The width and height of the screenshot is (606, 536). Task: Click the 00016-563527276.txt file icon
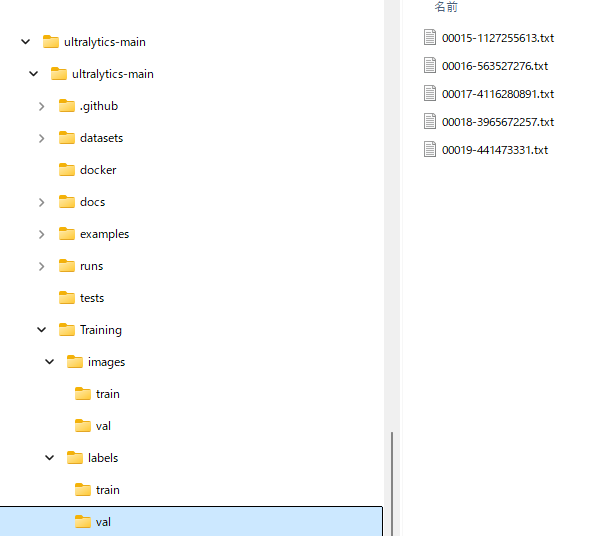click(430, 65)
